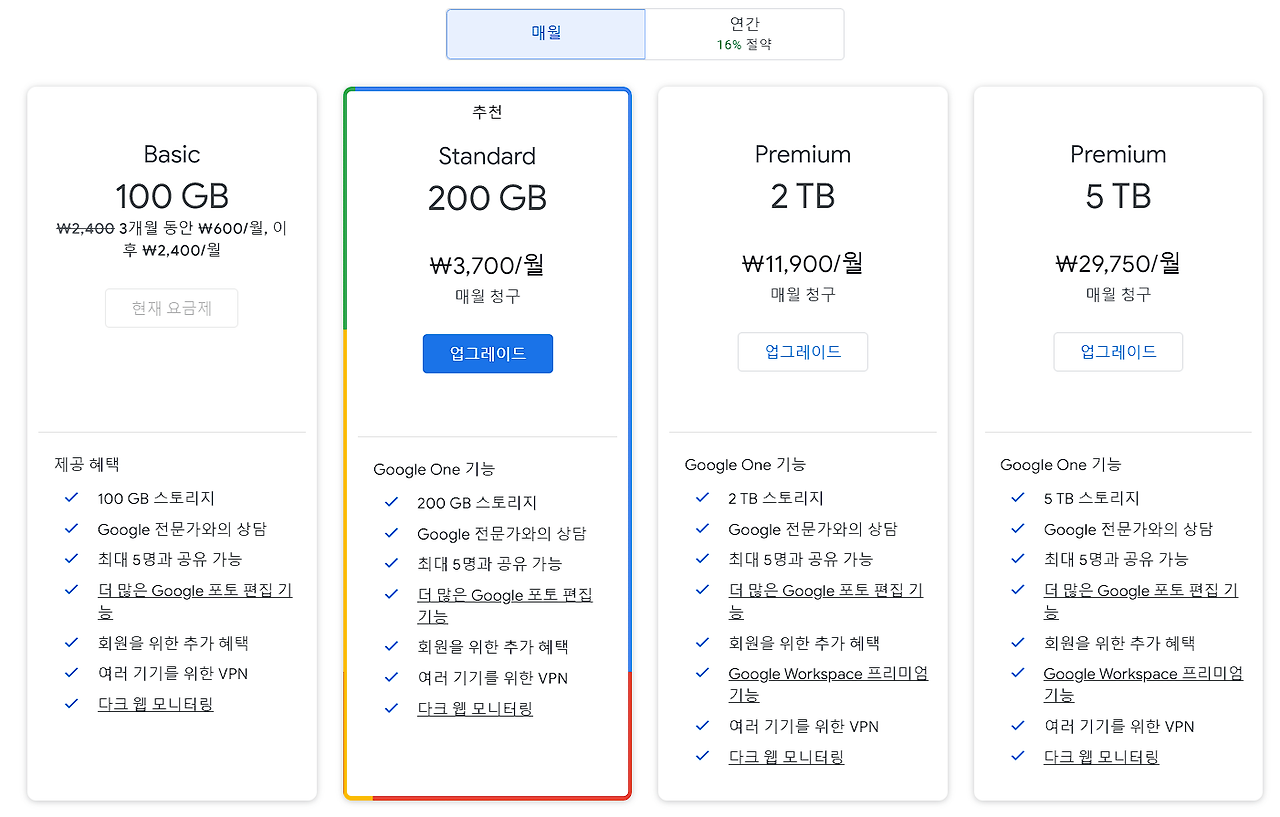Click 업그레이드 on the Standard 200 GB plan
1280x817 pixels.
(x=487, y=353)
